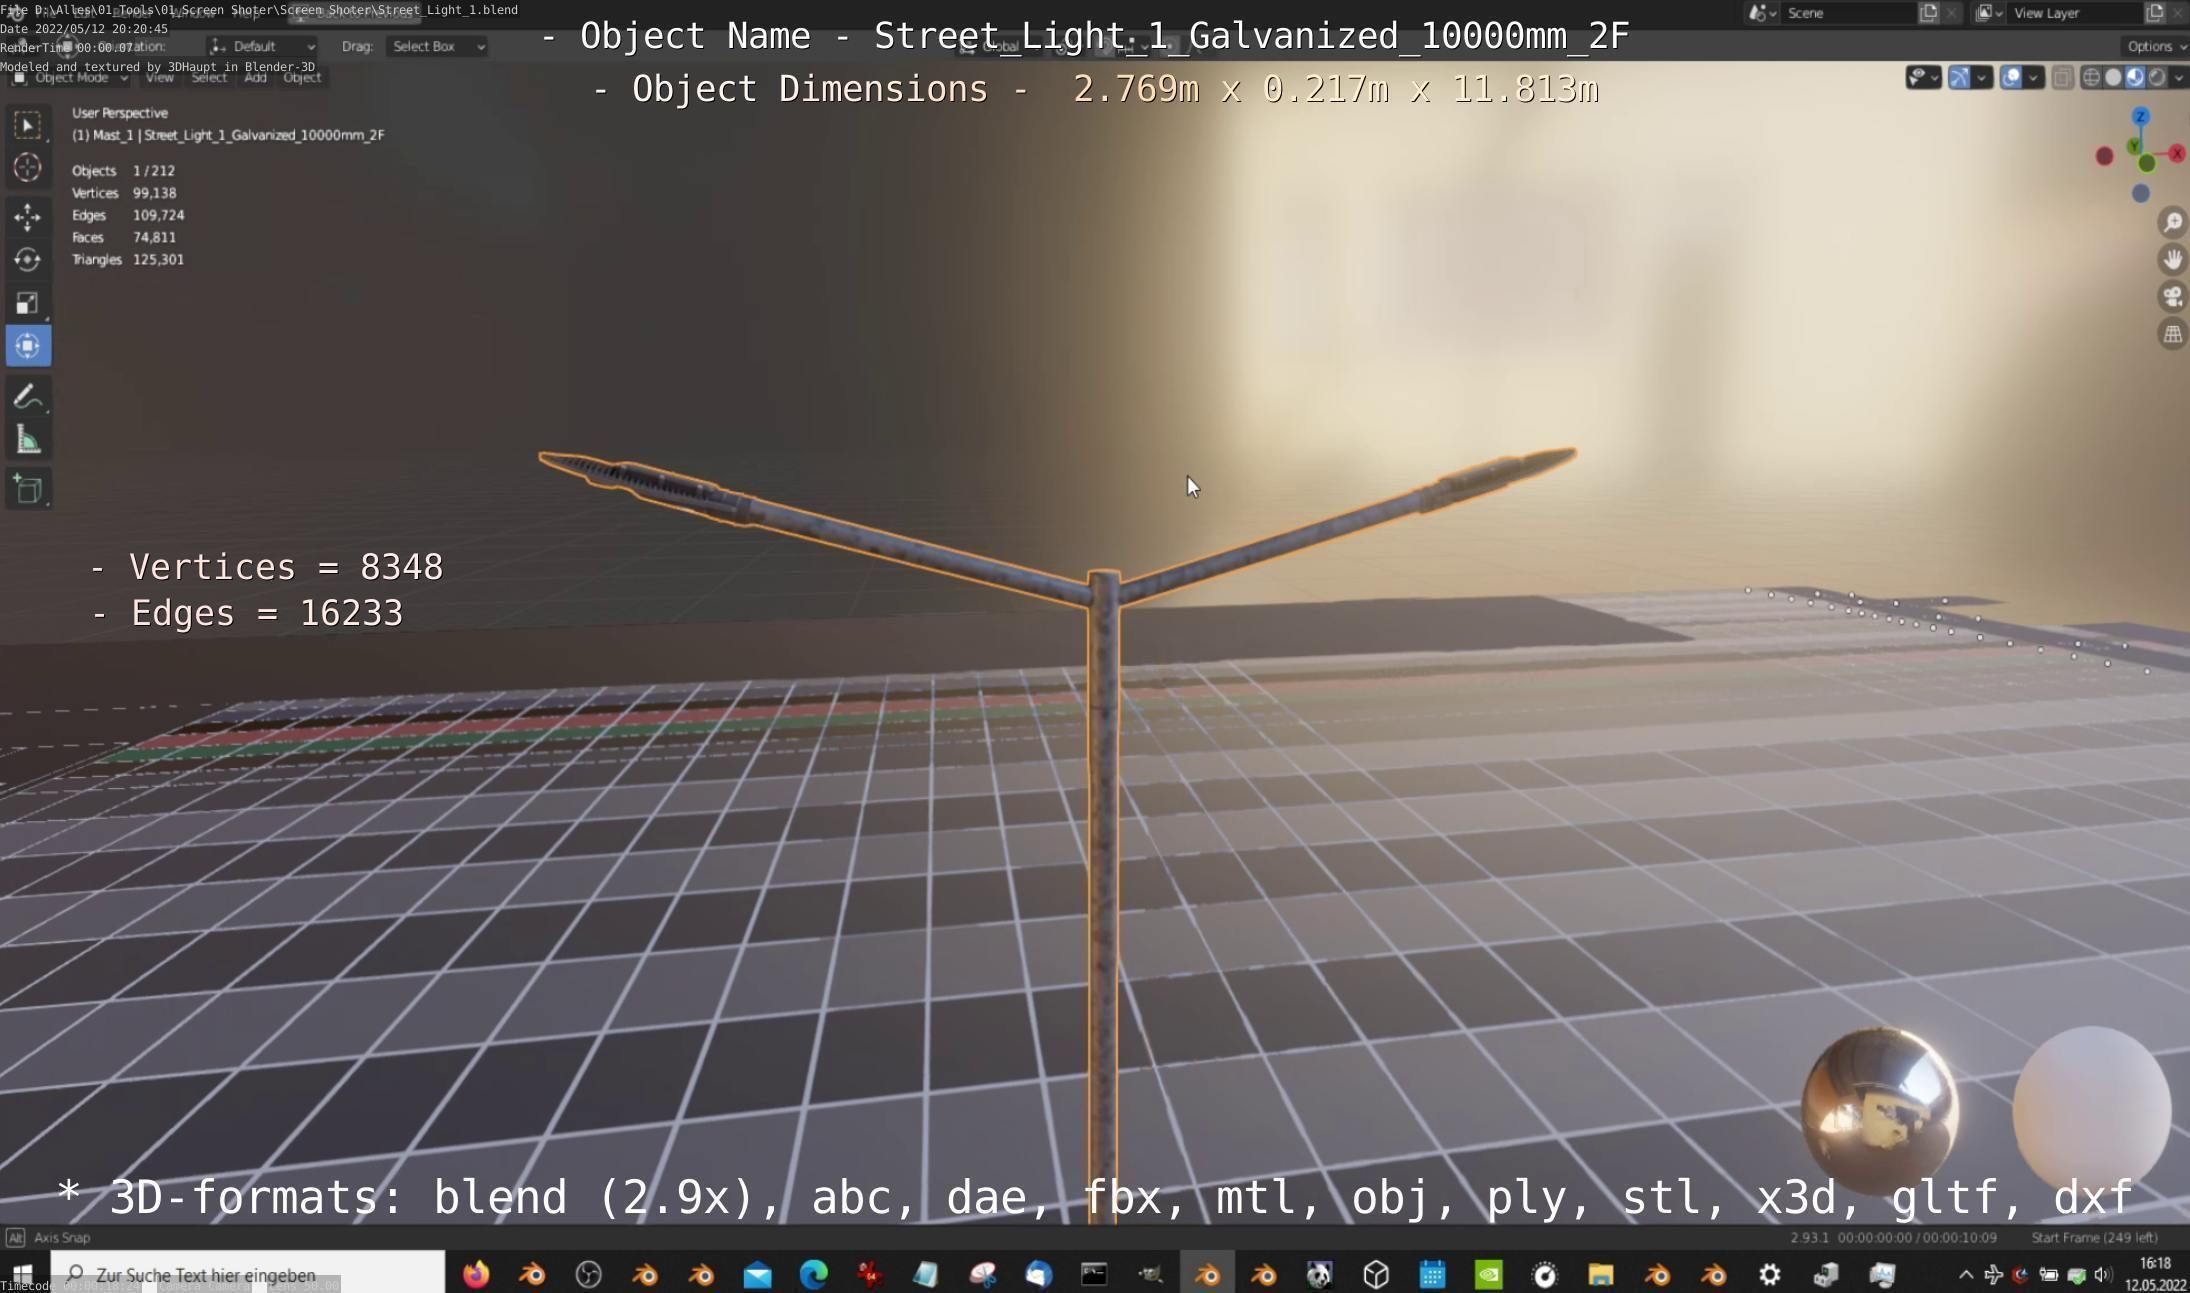Create a new scene with copy icon
Image resolution: width=2190 pixels, height=1293 pixels.
[x=1929, y=13]
